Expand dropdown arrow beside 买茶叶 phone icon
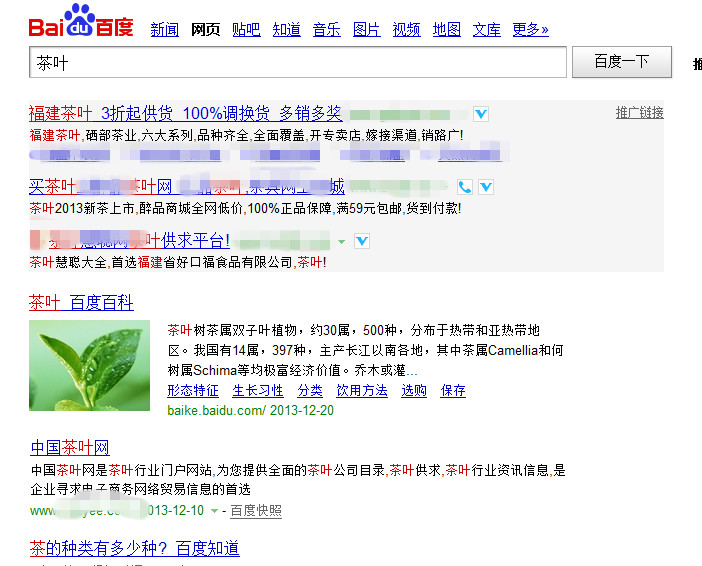702x566 pixels. [x=486, y=187]
